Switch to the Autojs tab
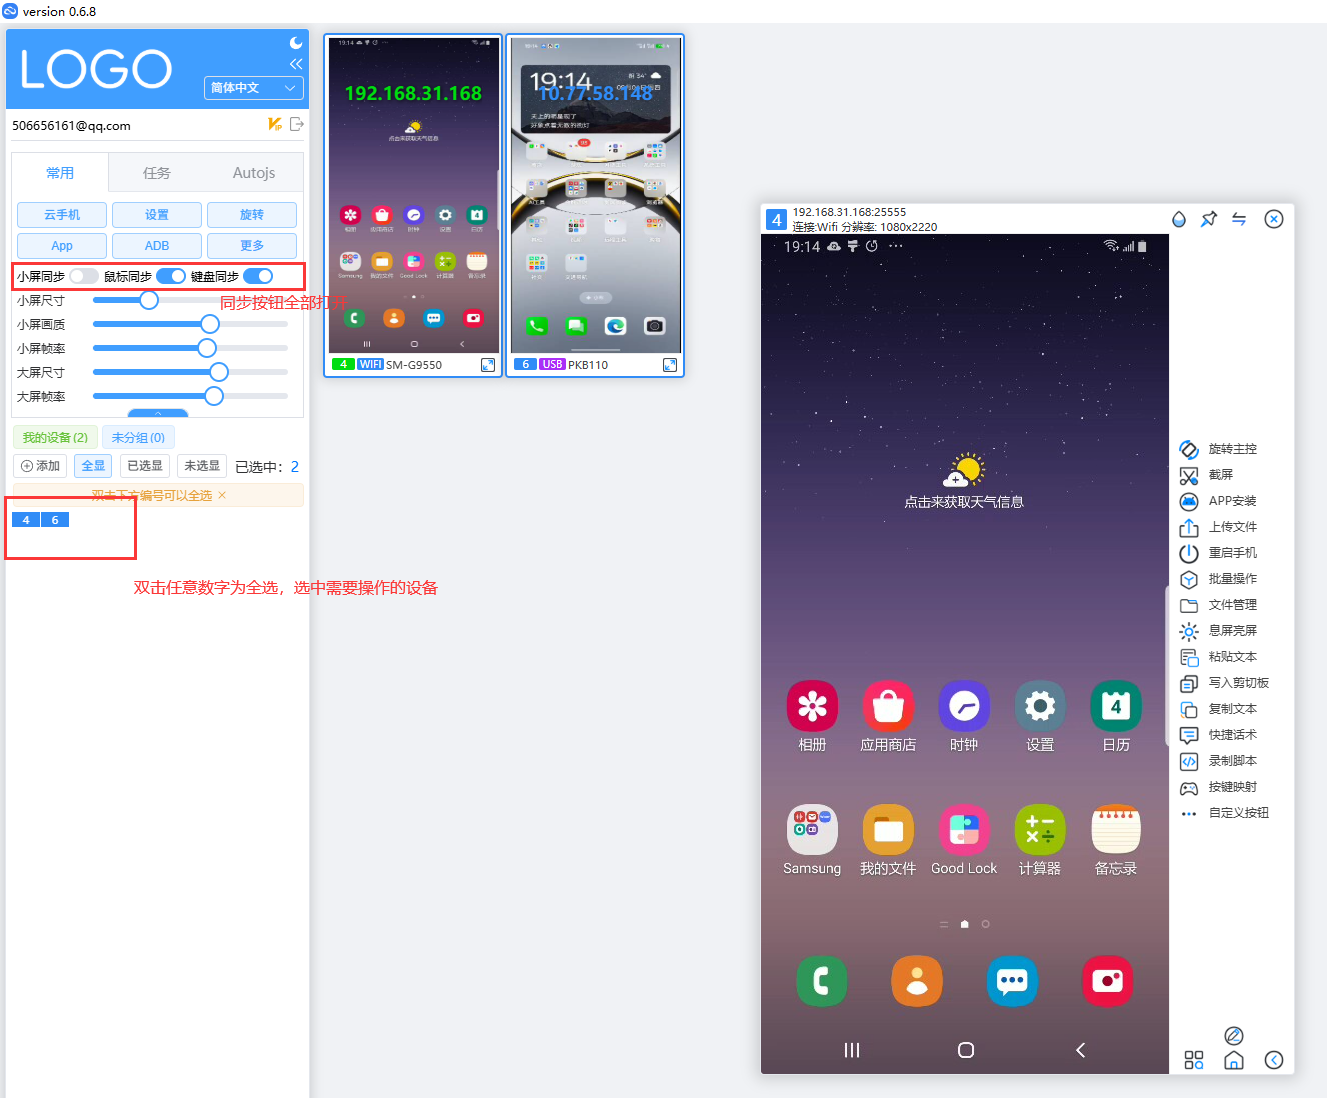 254,173
